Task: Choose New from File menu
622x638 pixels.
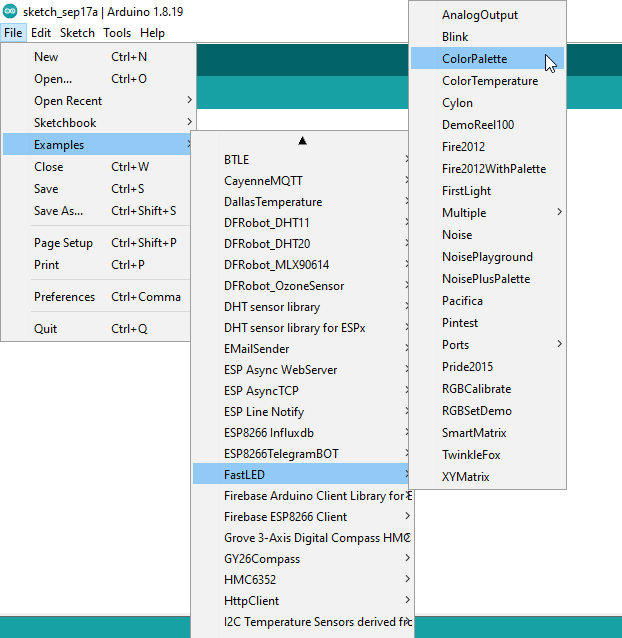Action: pyautogui.click(x=98, y=57)
